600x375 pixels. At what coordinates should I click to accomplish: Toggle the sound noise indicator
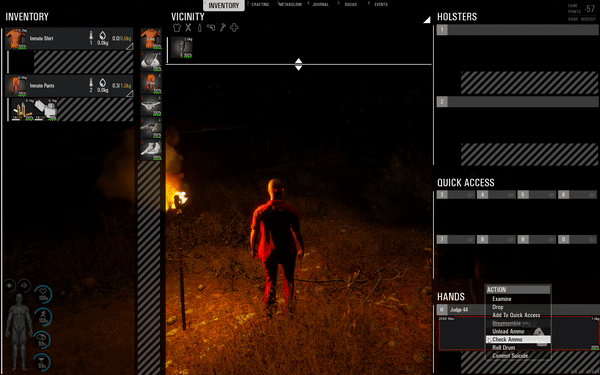(24, 285)
